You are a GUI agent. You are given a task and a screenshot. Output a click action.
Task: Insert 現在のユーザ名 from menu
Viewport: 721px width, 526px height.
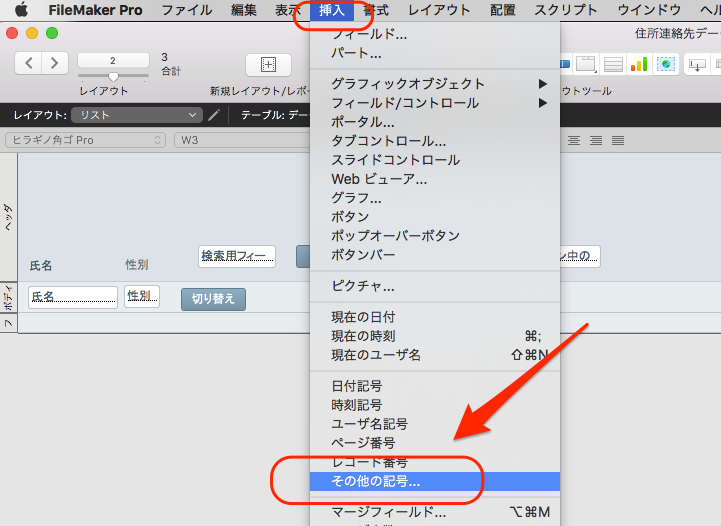click(435, 355)
